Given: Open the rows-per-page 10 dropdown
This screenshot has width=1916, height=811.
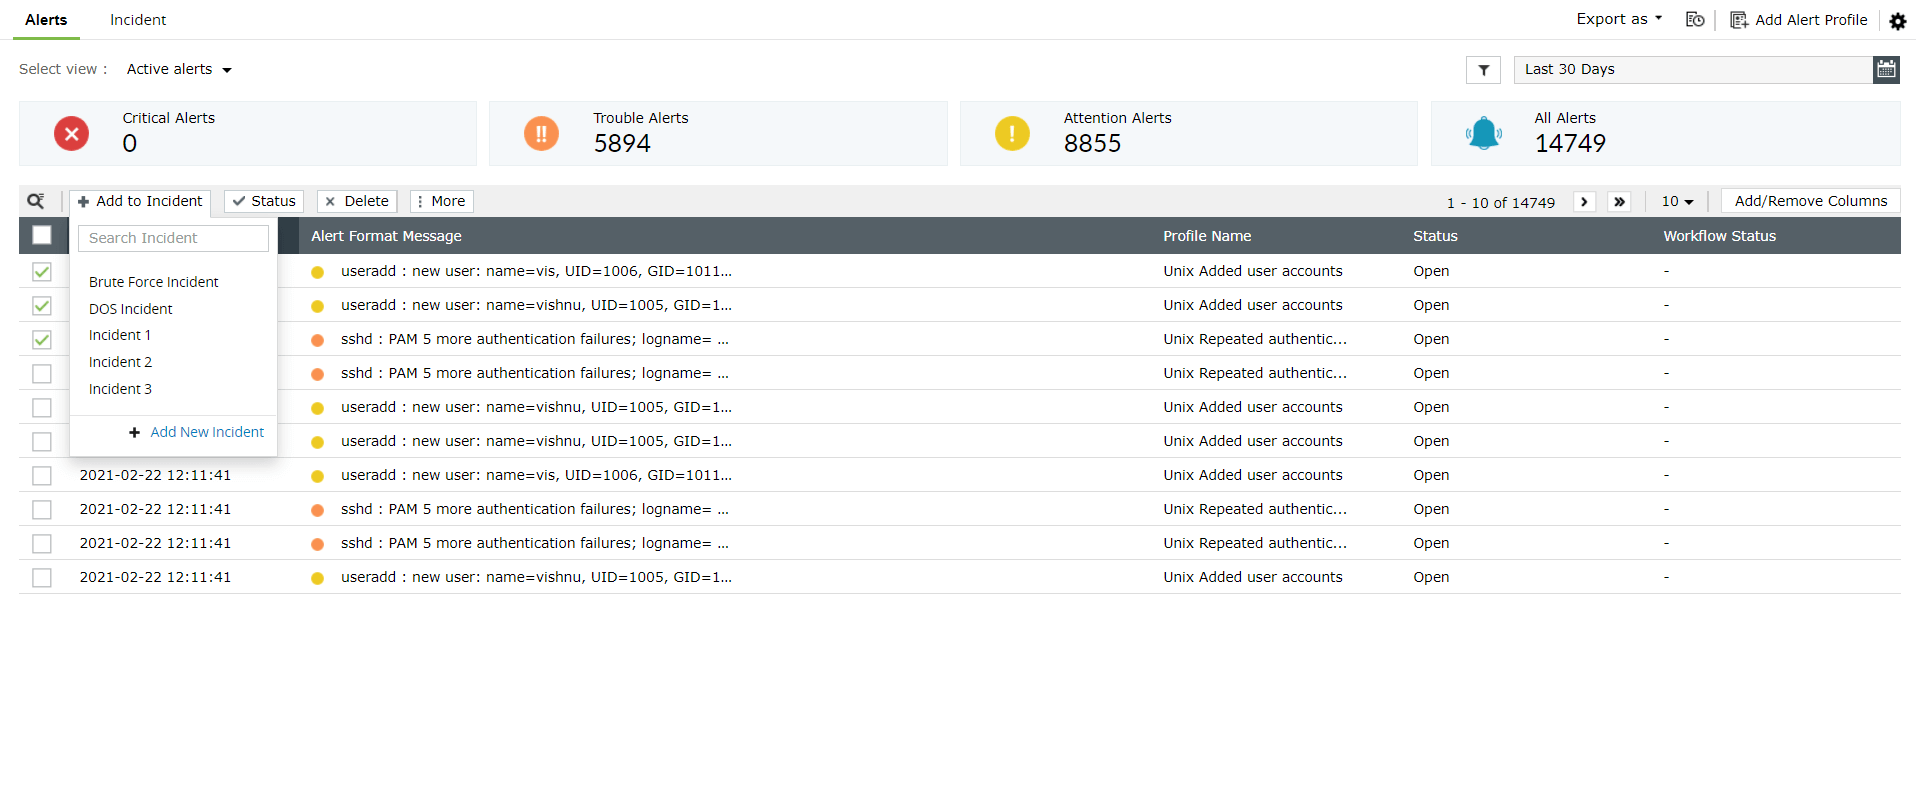Looking at the screenshot, I should click(1677, 202).
